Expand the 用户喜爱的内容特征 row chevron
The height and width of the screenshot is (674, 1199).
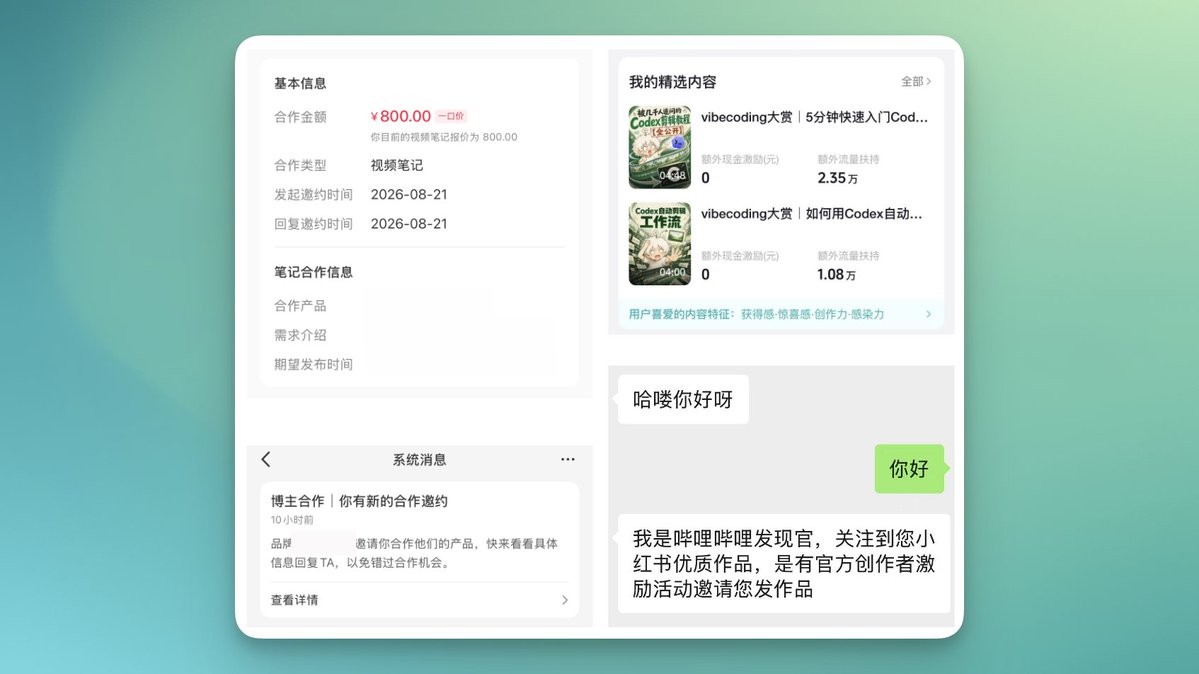tap(928, 314)
